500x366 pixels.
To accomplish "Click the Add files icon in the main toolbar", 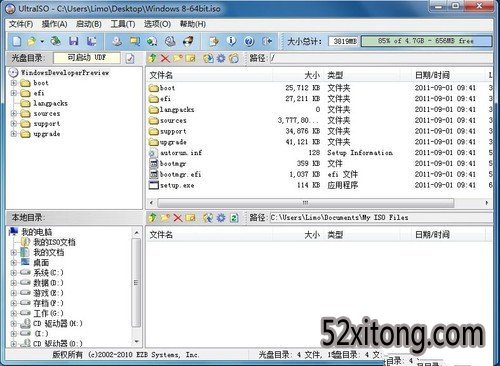I will point(214,41).
